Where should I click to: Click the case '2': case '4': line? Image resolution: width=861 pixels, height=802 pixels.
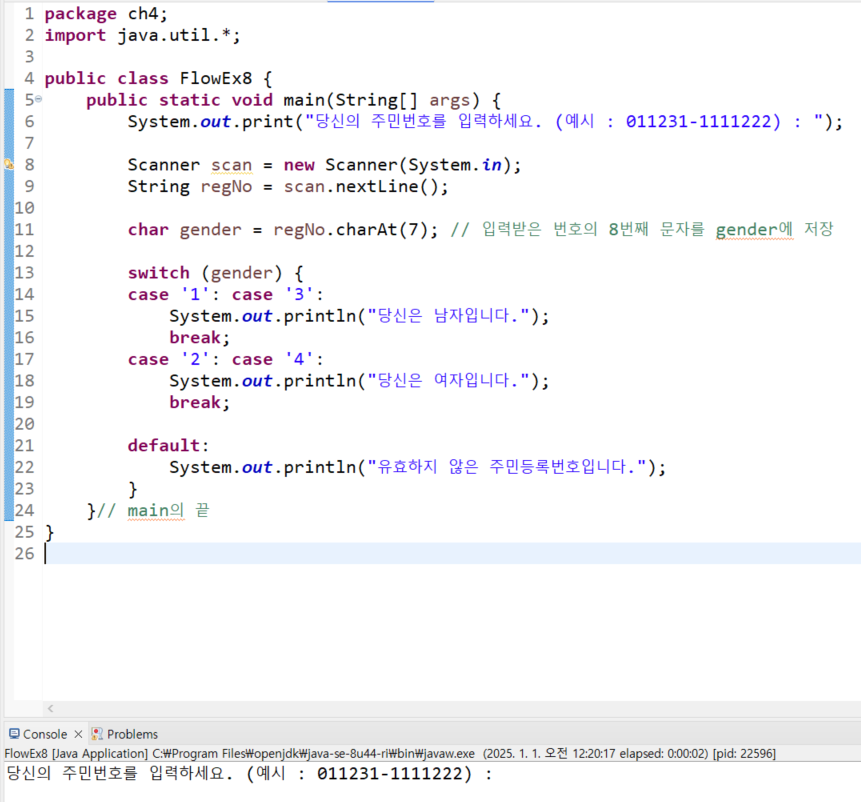[225, 359]
